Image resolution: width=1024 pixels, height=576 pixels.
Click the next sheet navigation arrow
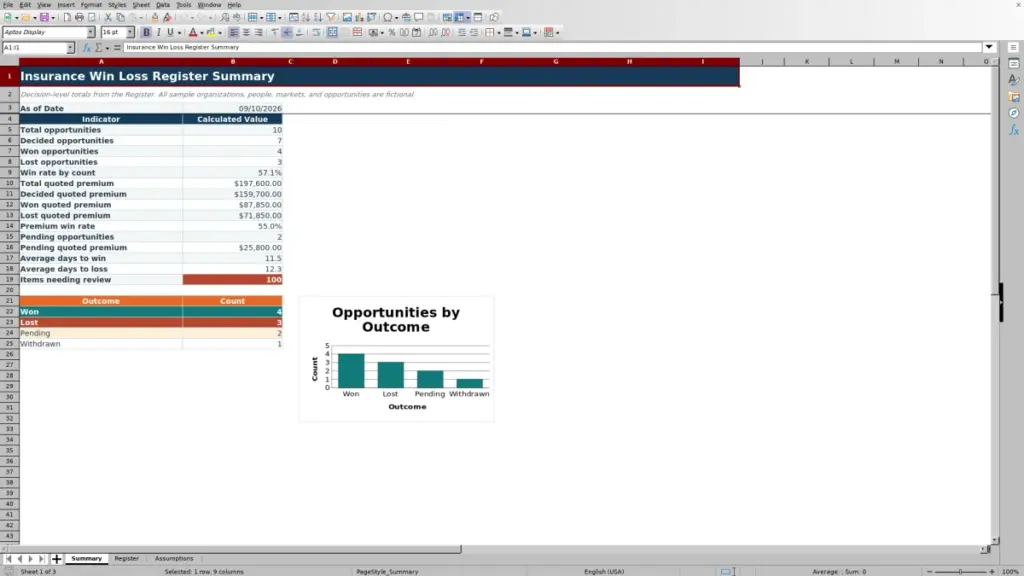[30, 559]
